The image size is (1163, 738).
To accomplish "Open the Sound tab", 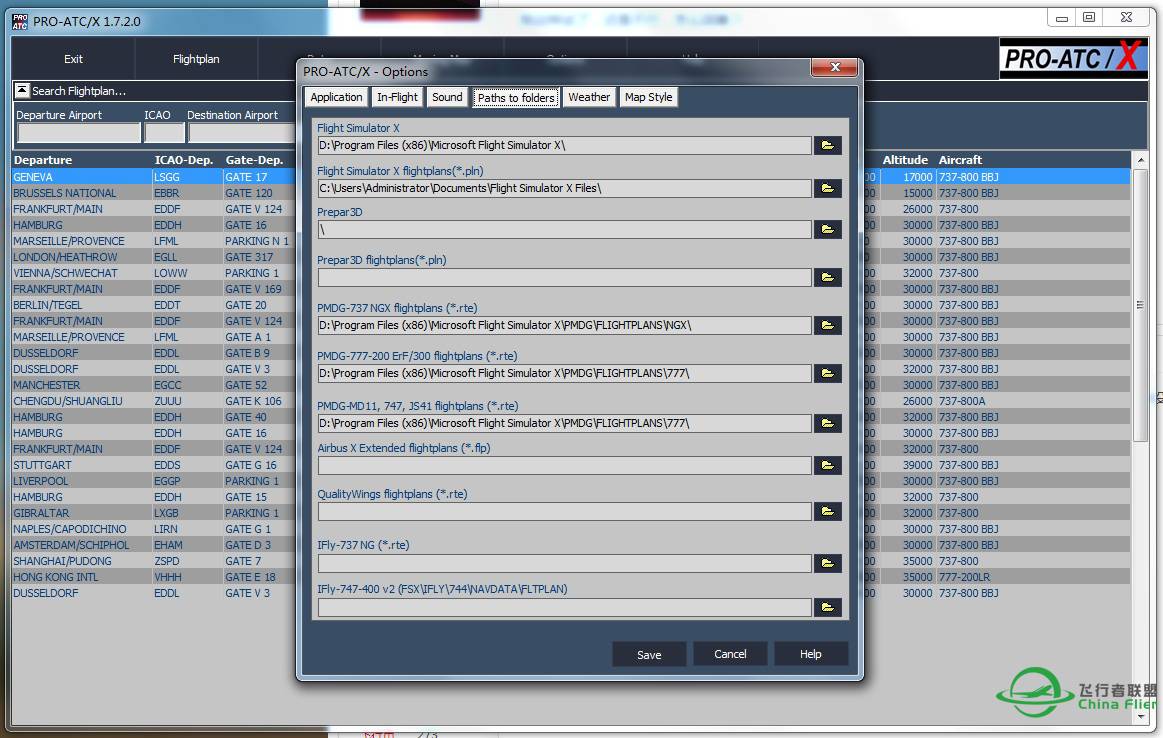I will [x=447, y=97].
